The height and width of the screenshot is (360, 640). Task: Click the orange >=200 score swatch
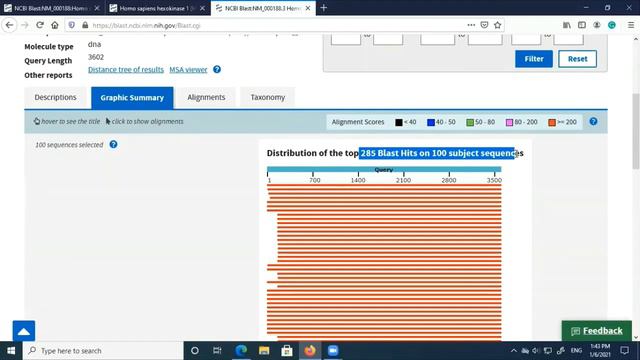[x=552, y=122]
